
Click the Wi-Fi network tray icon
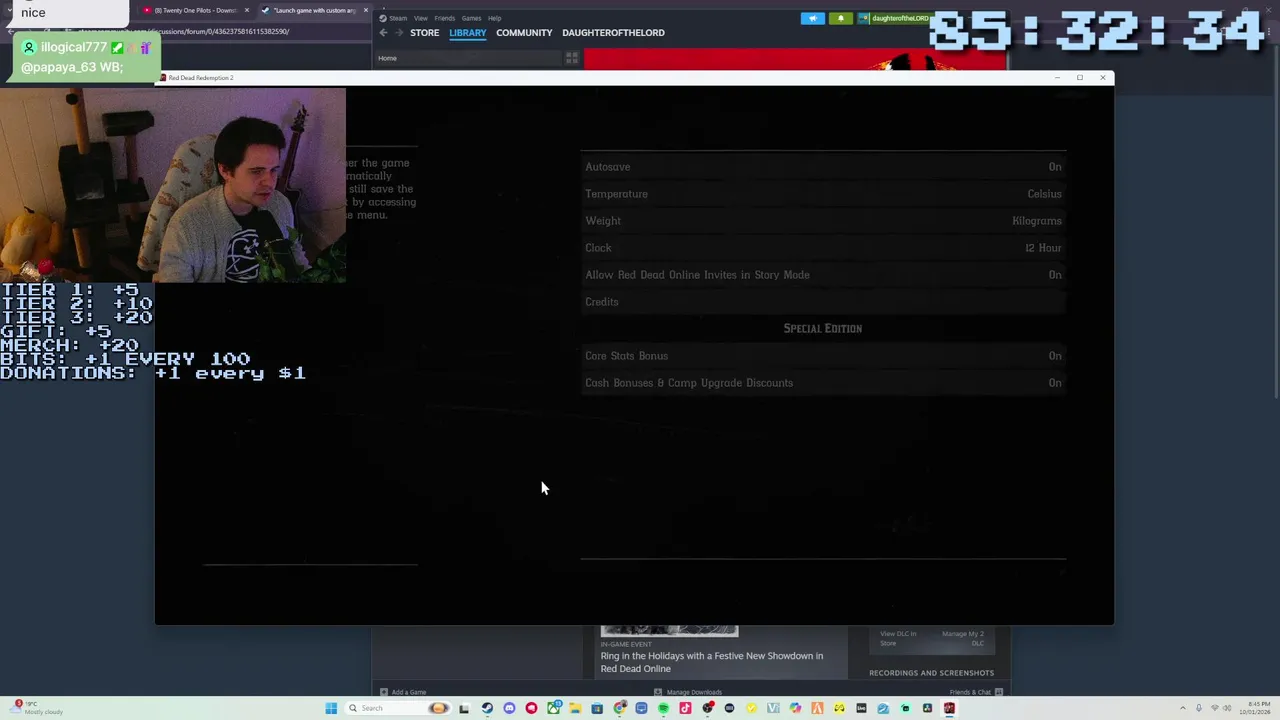coord(1213,708)
